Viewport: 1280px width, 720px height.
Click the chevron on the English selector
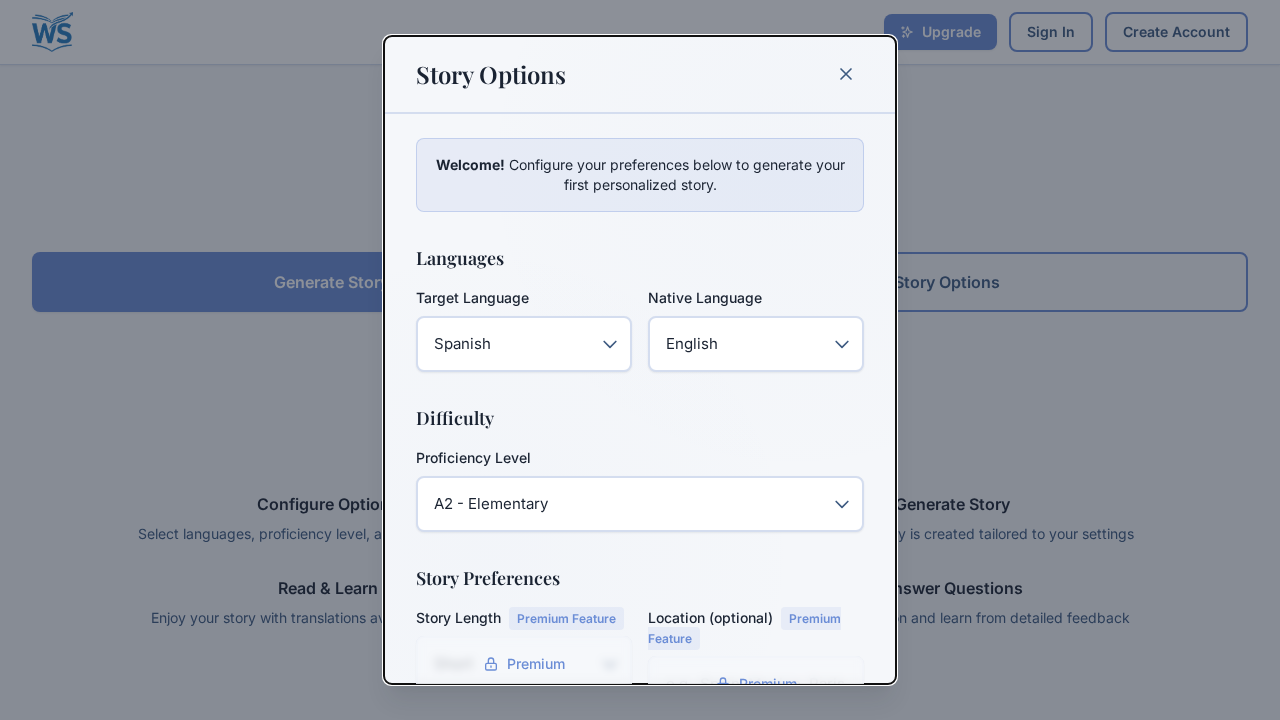click(842, 344)
